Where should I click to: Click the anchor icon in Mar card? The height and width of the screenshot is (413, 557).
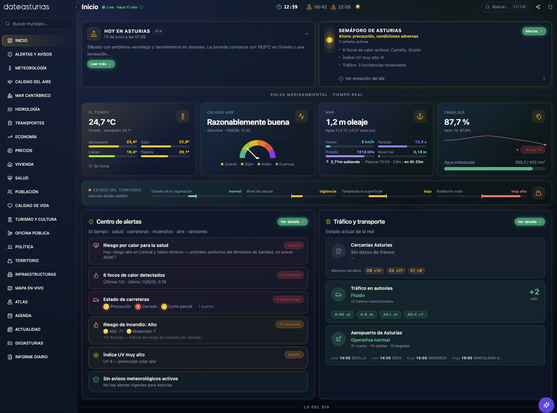pos(420,116)
